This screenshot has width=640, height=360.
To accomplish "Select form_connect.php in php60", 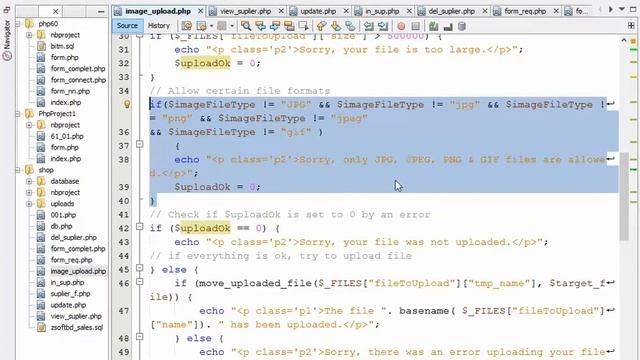I will click(x=78, y=80).
